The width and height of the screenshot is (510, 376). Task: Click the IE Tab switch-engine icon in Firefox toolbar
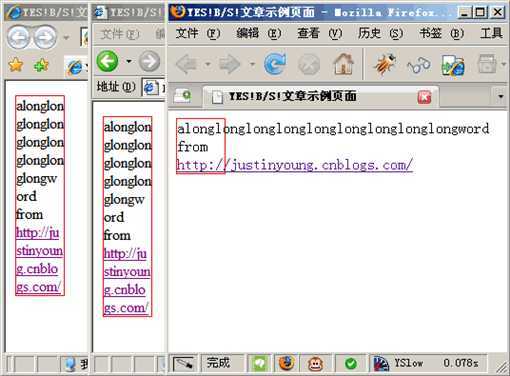point(453,65)
